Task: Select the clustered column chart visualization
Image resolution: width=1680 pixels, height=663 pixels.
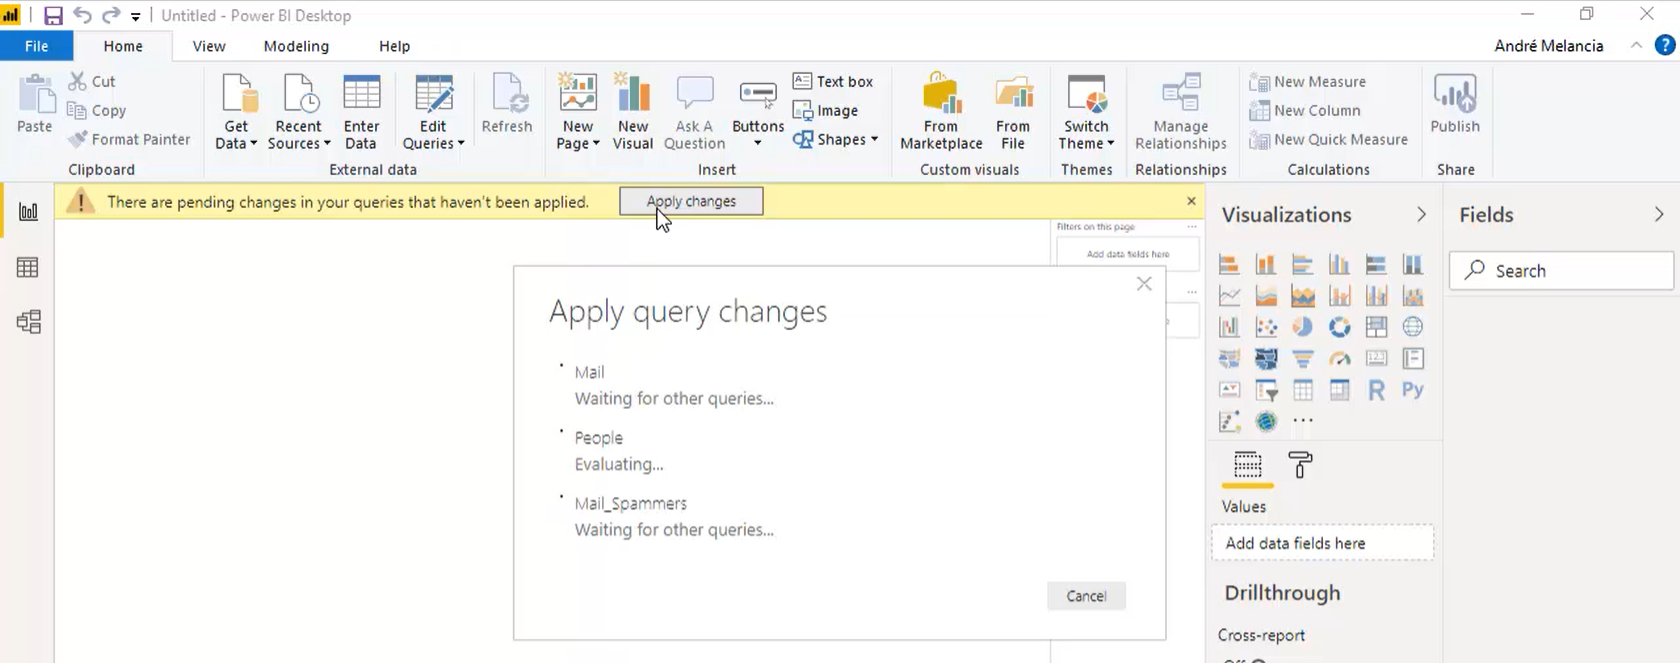Action: (x=1339, y=265)
